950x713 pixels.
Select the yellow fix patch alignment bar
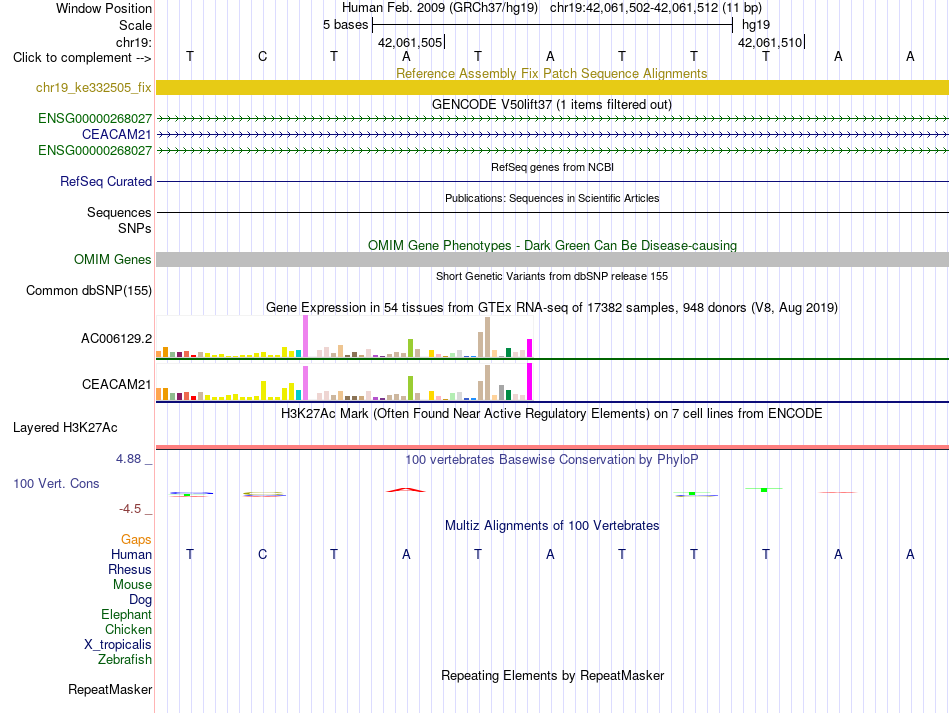552,87
